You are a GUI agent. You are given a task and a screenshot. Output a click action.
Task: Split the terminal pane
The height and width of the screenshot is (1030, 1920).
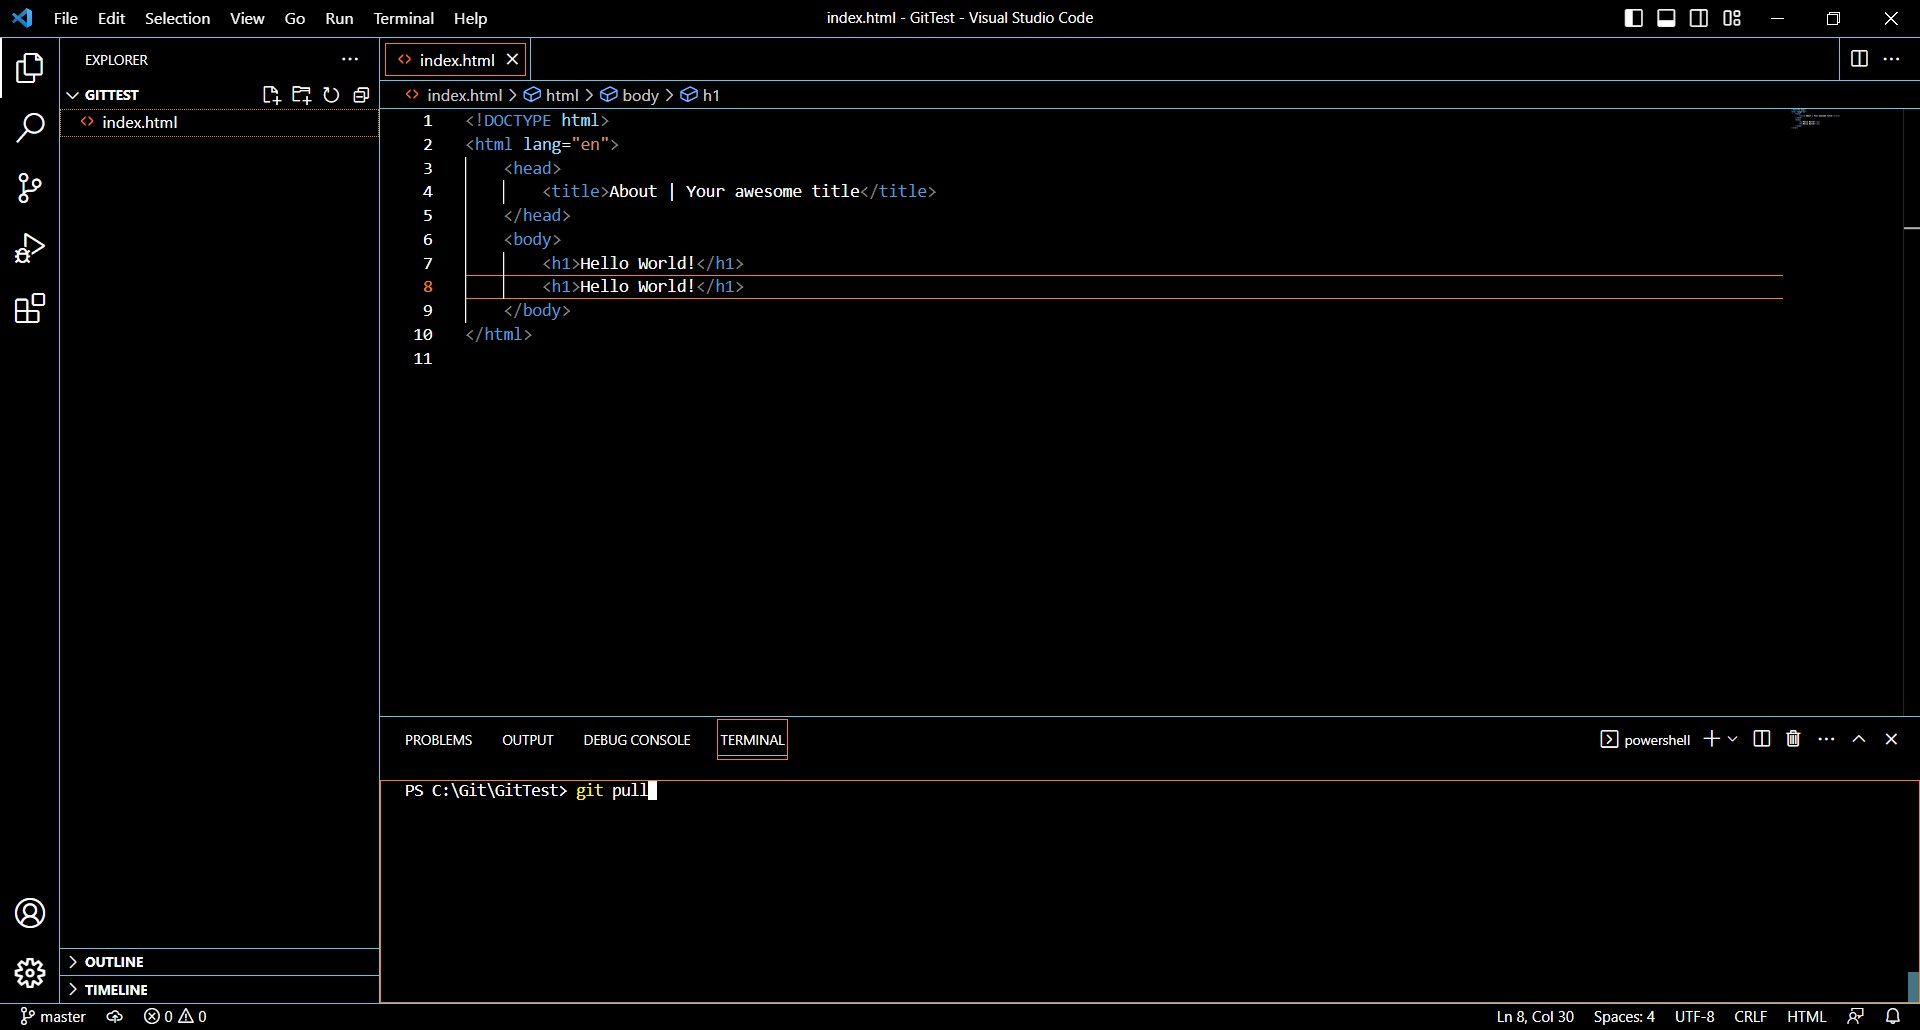pyautogui.click(x=1762, y=739)
